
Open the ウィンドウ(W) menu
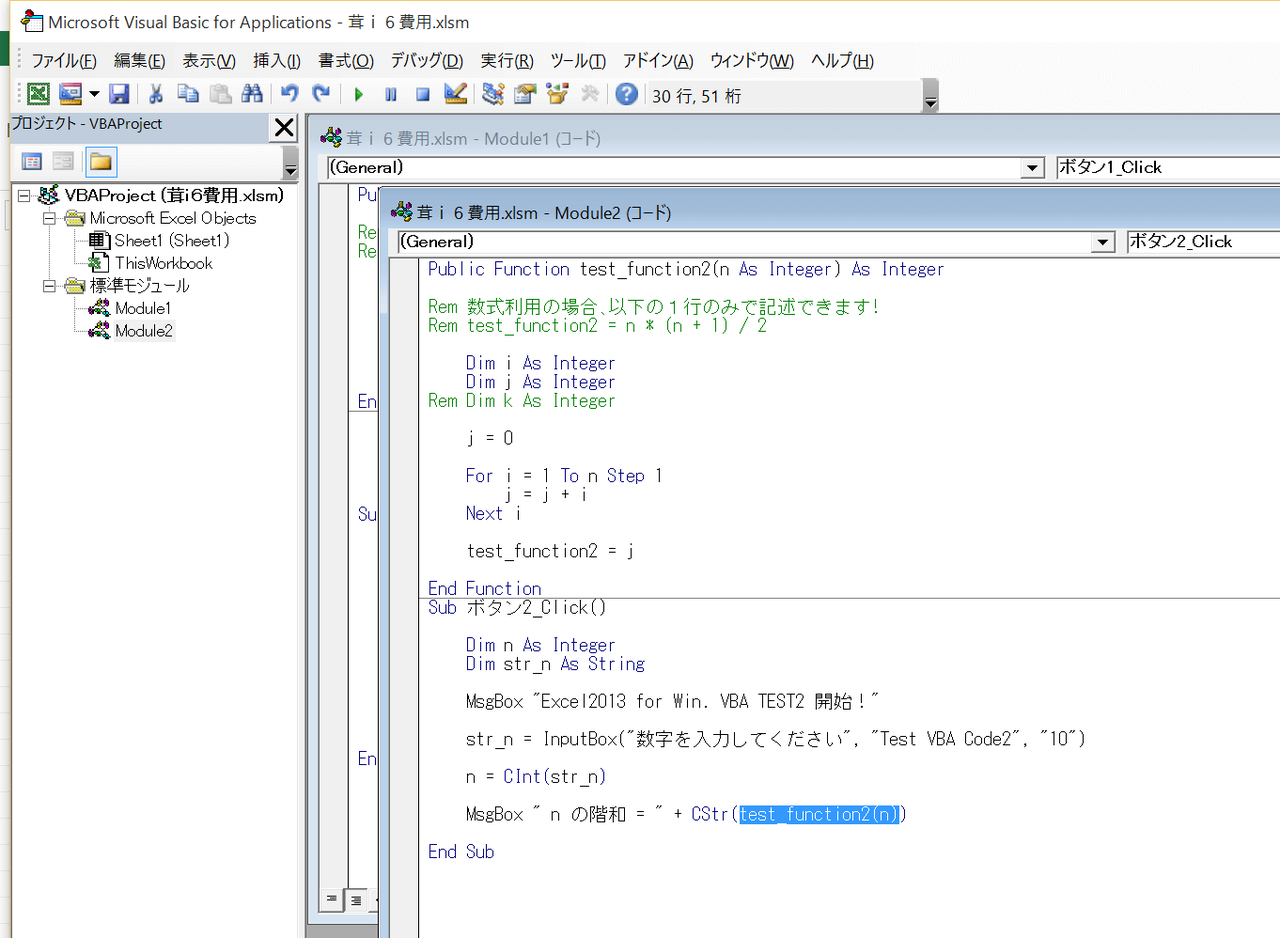(752, 61)
